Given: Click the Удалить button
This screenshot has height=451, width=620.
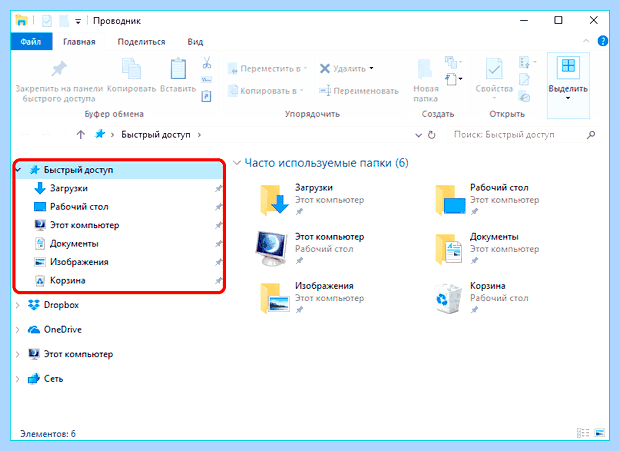Looking at the screenshot, I should pyautogui.click(x=342, y=68).
